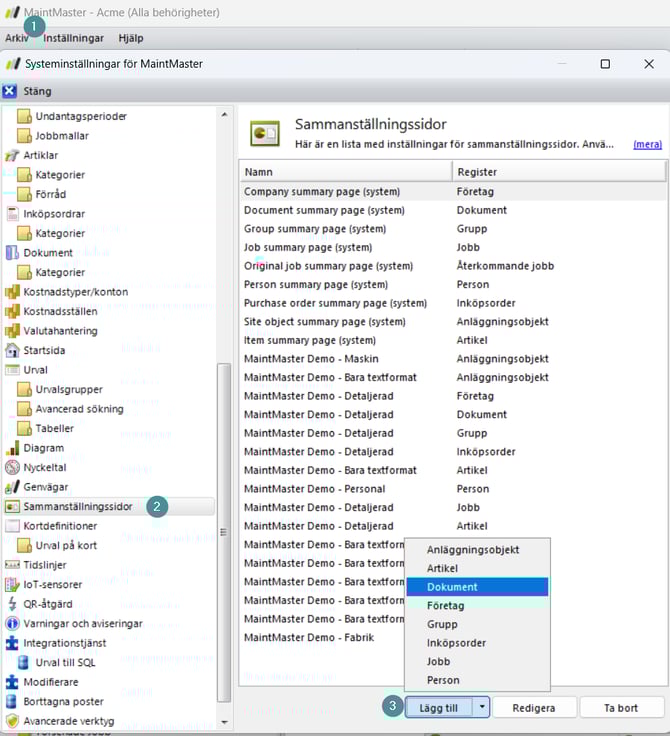The image size is (670, 736).
Task: Click the Startsida house icon
Action: point(13,350)
